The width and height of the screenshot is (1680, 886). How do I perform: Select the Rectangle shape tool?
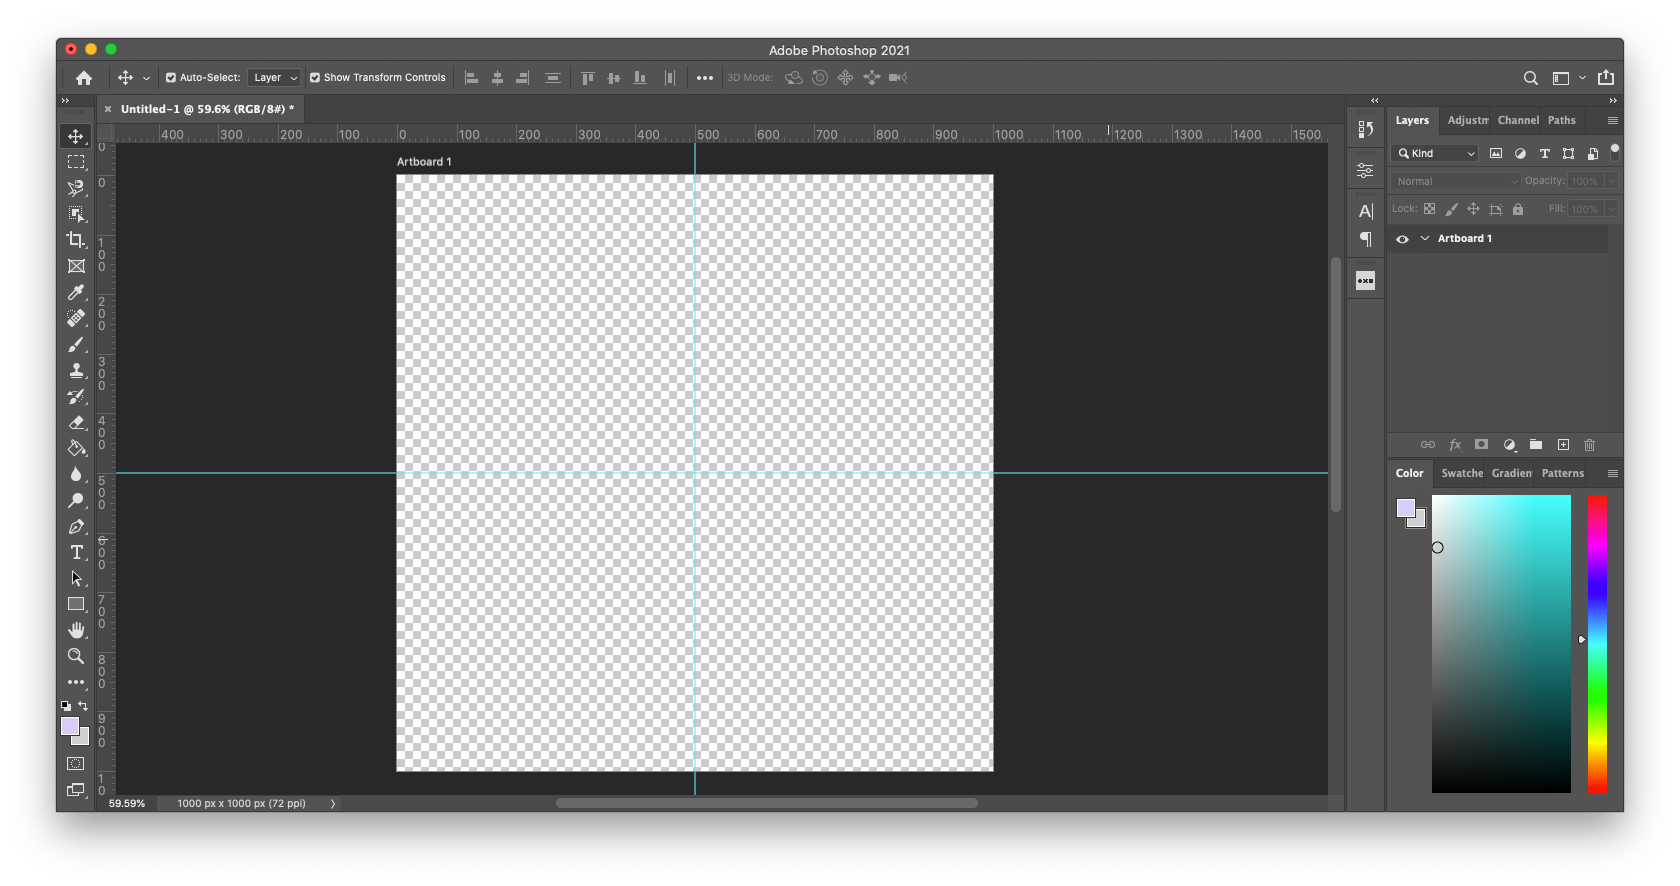pos(76,604)
